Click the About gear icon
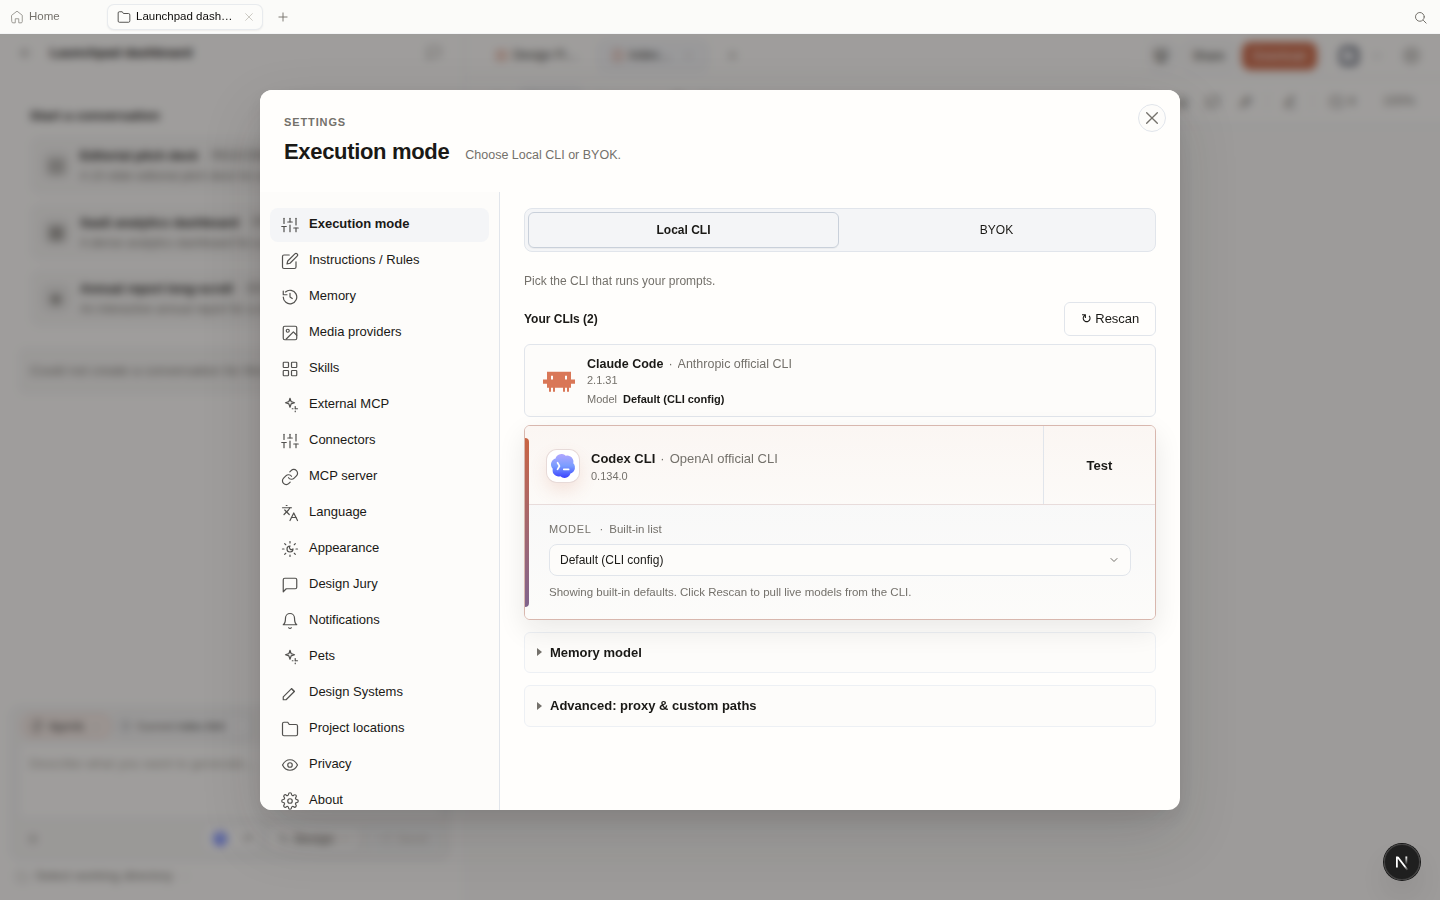Screen dimensions: 1440x900 [290, 800]
